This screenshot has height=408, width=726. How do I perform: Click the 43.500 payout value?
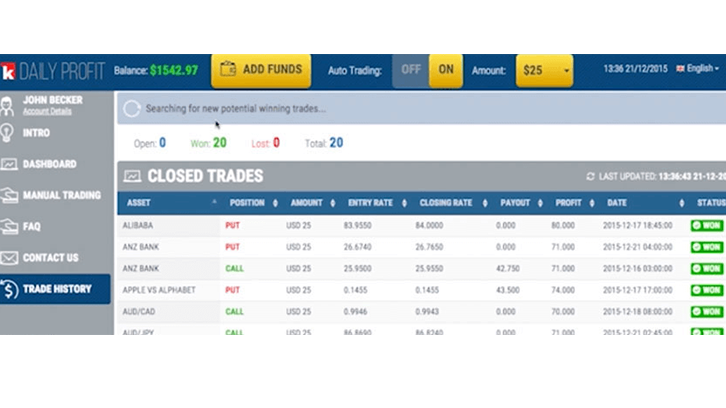pyautogui.click(x=507, y=290)
